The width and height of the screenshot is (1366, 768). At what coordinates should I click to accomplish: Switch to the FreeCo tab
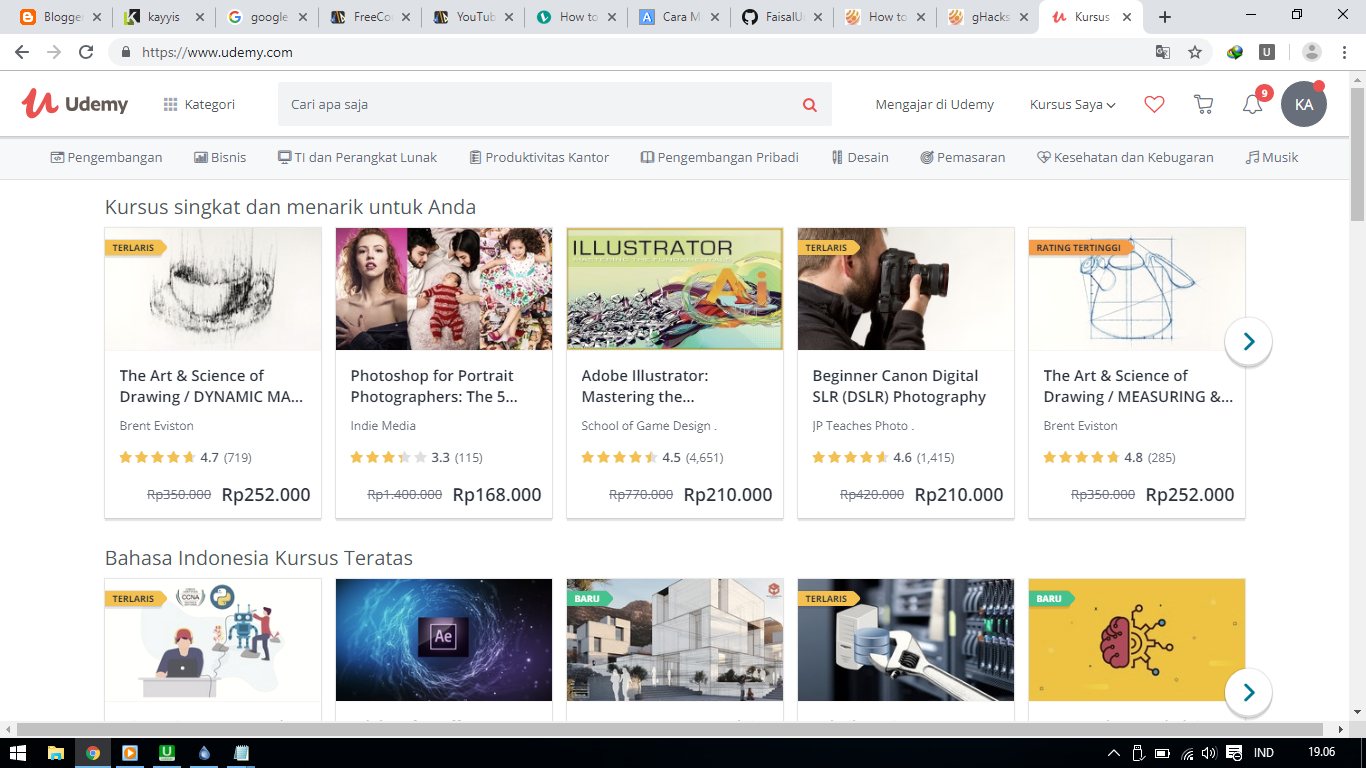click(368, 17)
